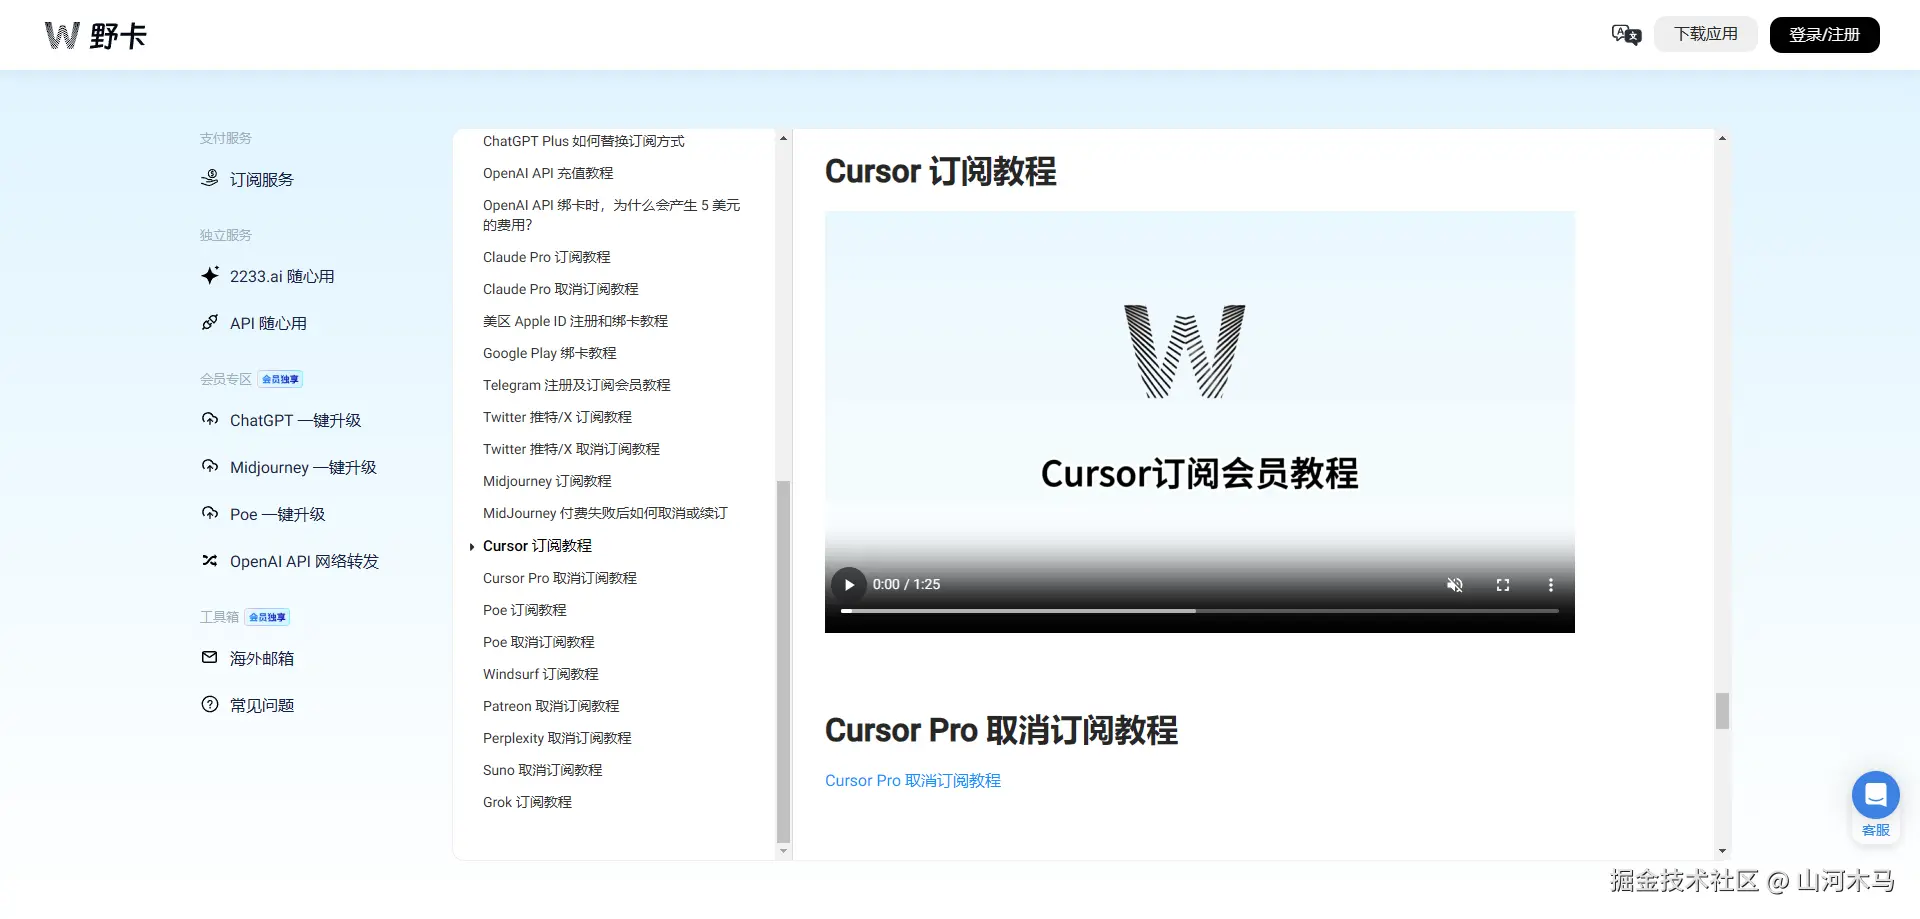1920x919 pixels.
Task: Click the 野卡 W logo
Action: (x=96, y=36)
